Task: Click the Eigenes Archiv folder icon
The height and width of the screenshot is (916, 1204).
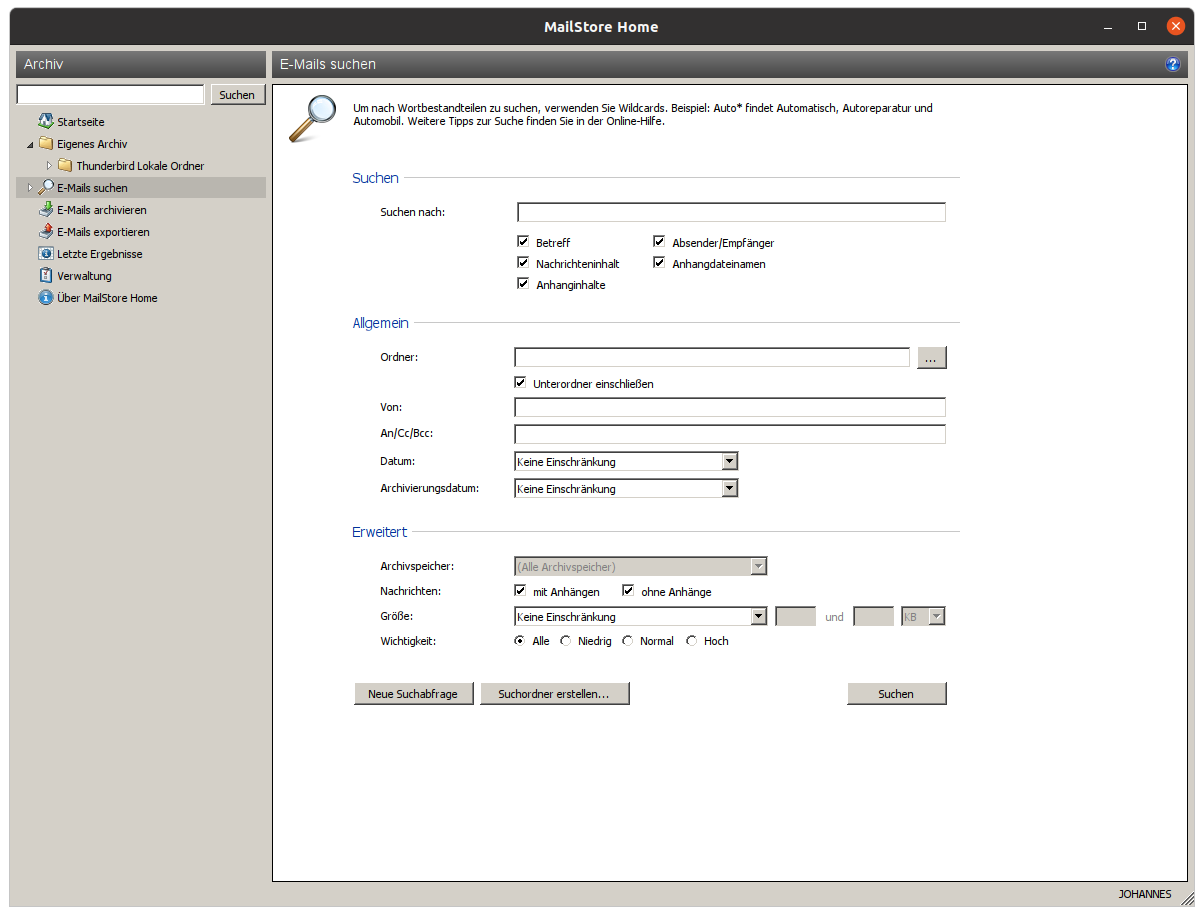Action: pyautogui.click(x=46, y=144)
